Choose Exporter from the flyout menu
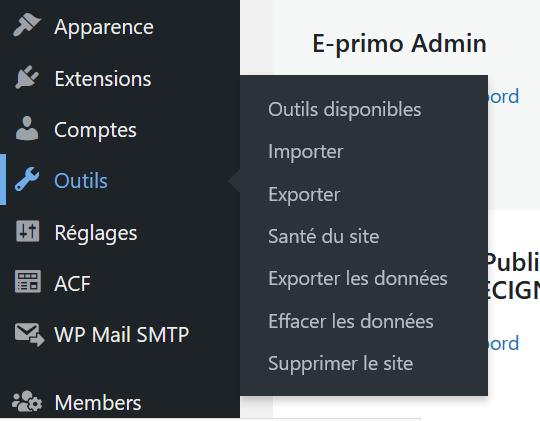 click(x=304, y=194)
